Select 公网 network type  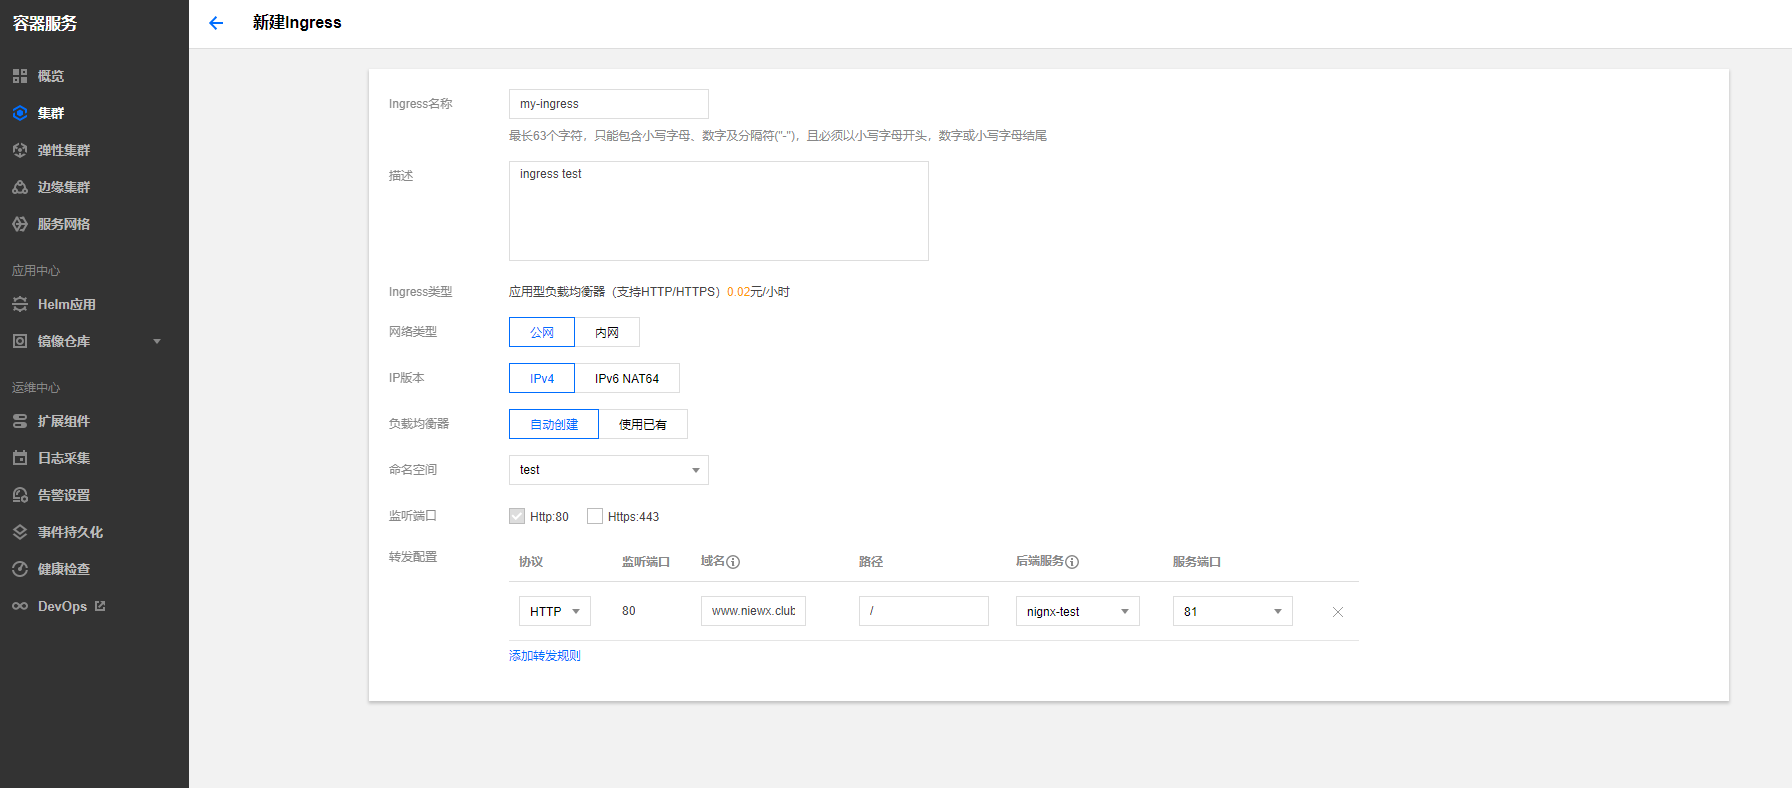(542, 332)
